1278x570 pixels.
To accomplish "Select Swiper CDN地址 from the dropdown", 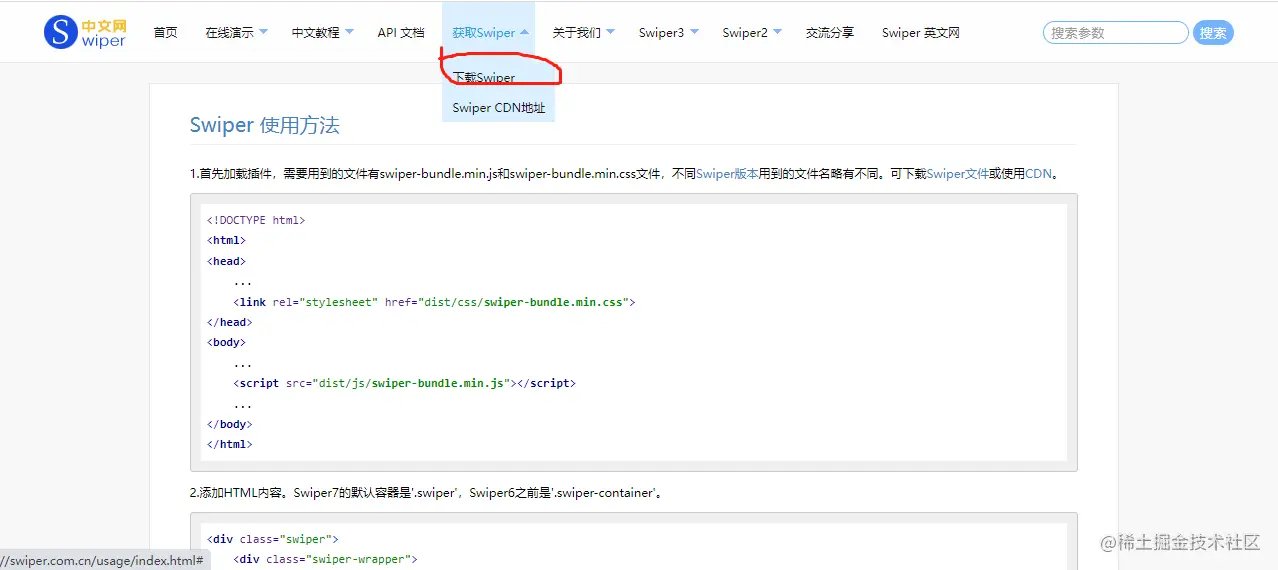I will (x=498, y=107).
